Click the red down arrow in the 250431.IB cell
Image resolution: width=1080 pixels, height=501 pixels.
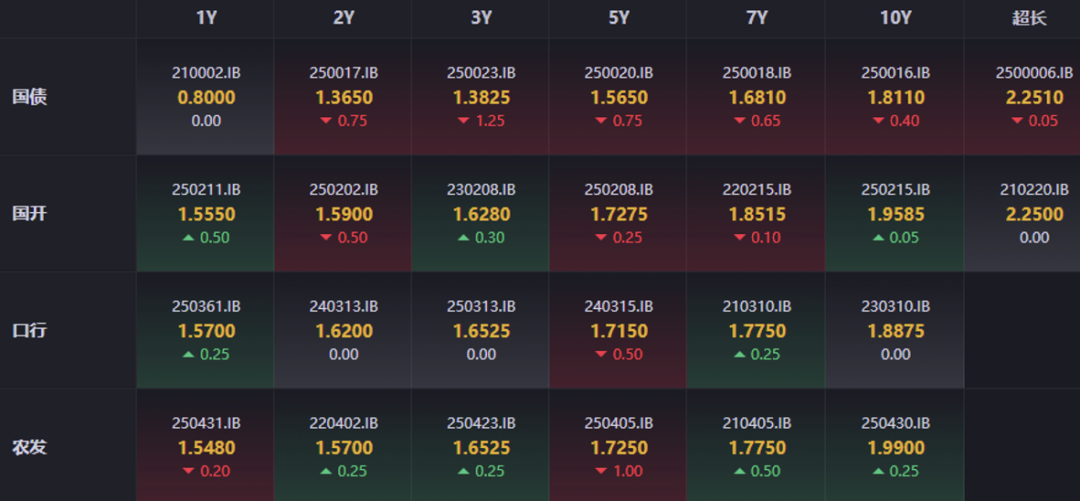(x=187, y=472)
